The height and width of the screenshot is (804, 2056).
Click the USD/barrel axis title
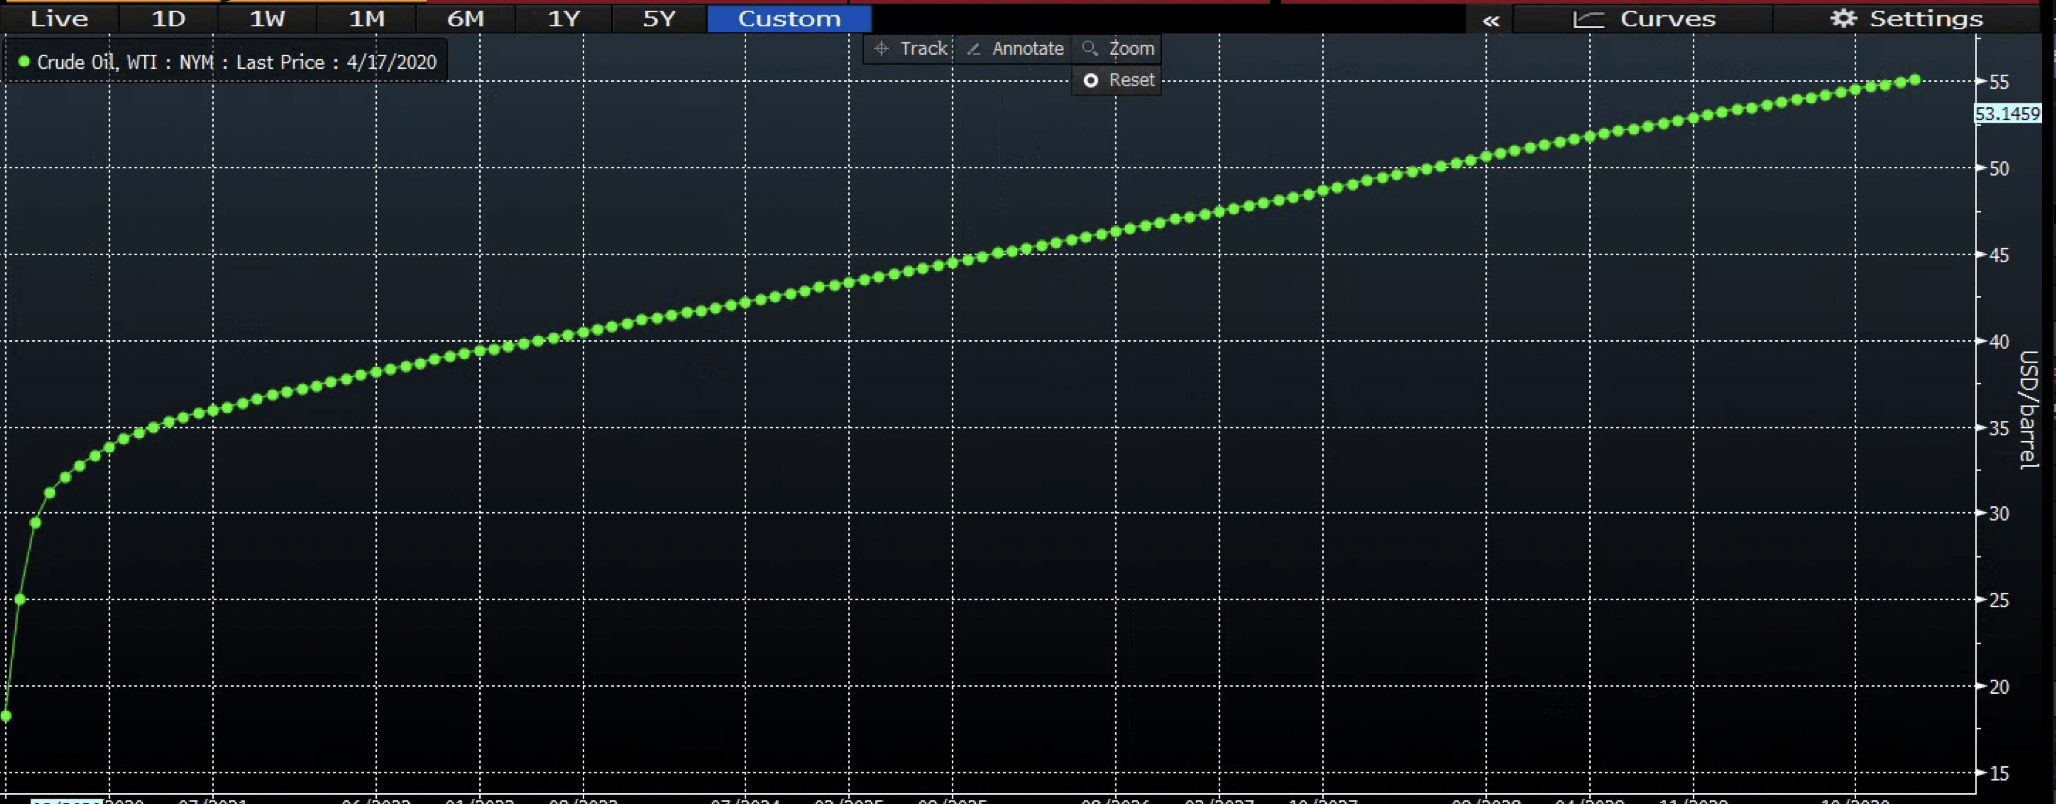(2028, 409)
